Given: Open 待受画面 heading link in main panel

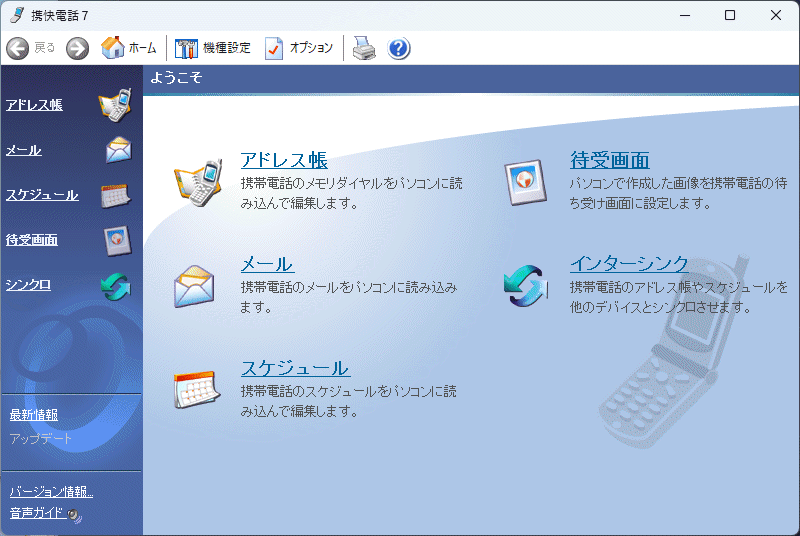Looking at the screenshot, I should 610,160.
